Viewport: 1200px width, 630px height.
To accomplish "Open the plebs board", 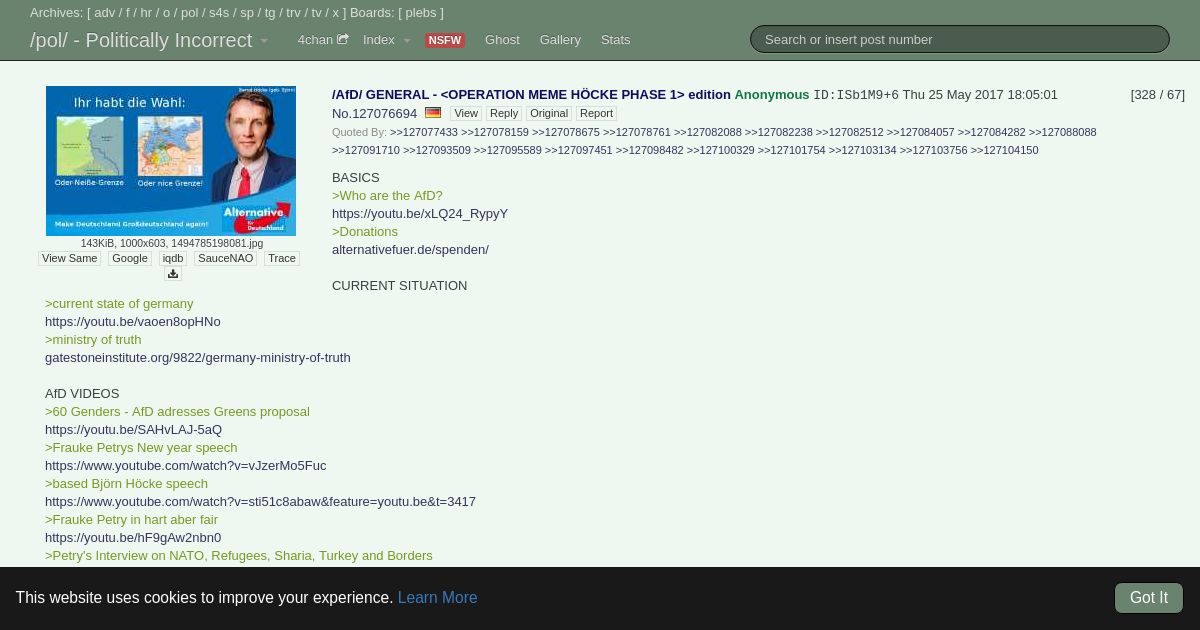I will pyautogui.click(x=421, y=13).
